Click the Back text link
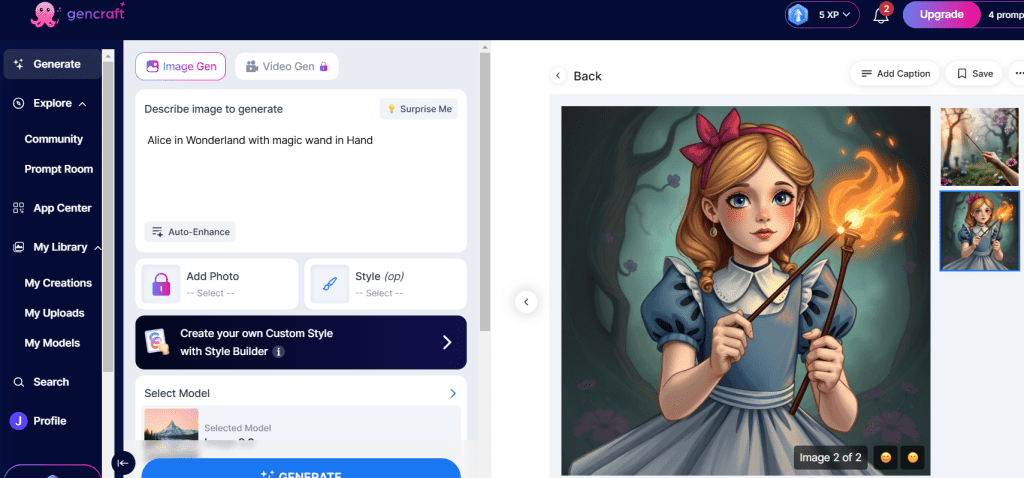This screenshot has height=478, width=1024. 587,76
